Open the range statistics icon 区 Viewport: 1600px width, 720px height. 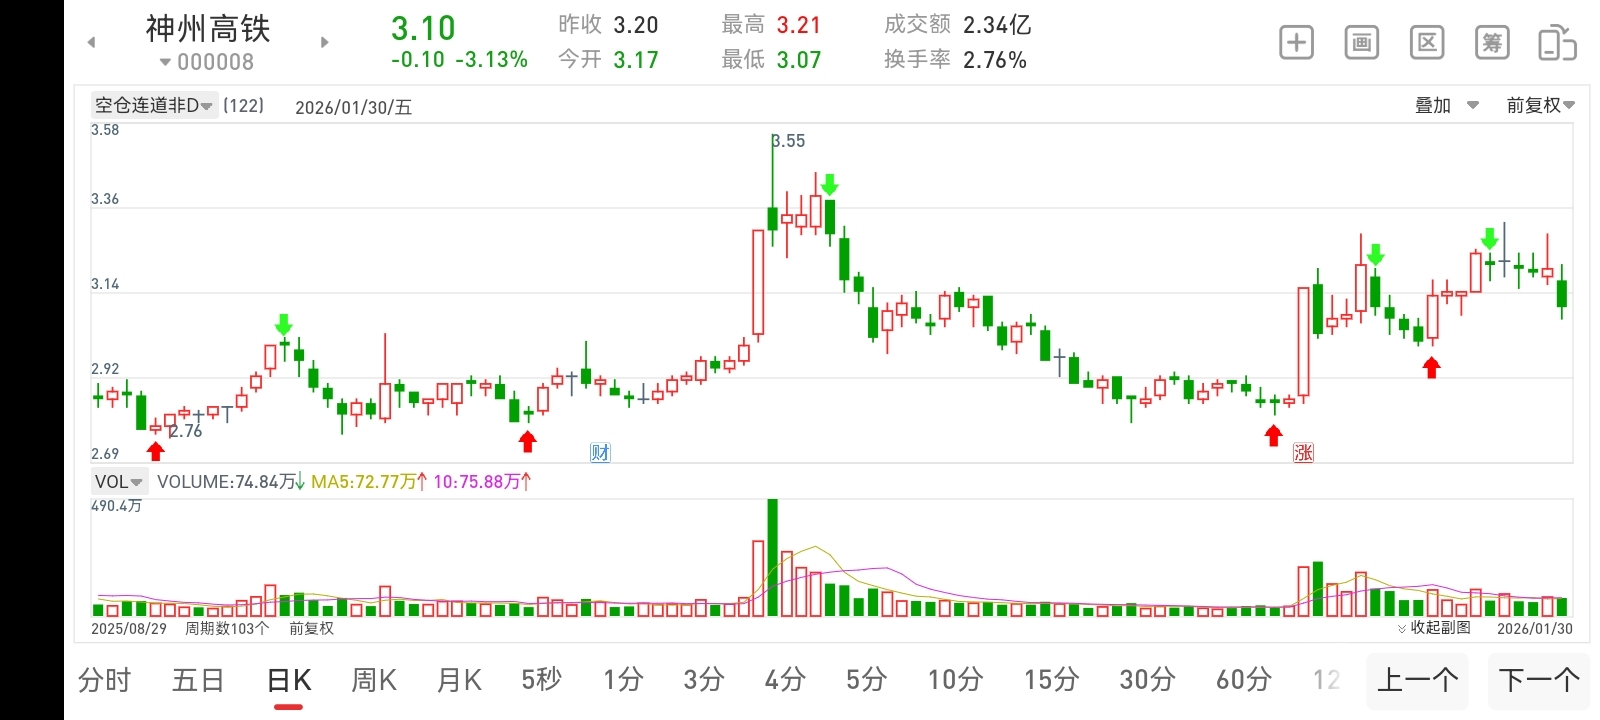[1427, 42]
